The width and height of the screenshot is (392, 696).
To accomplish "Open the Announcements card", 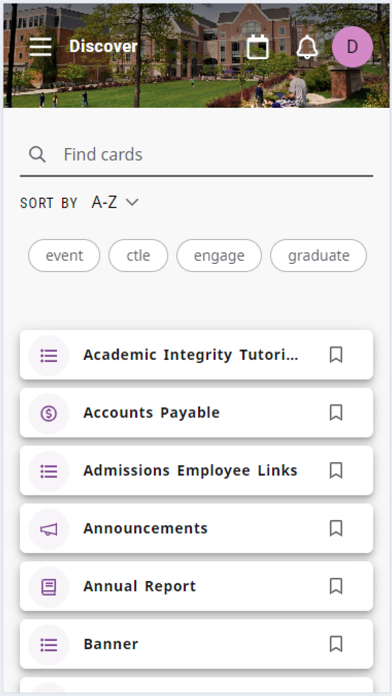I will (196, 528).
